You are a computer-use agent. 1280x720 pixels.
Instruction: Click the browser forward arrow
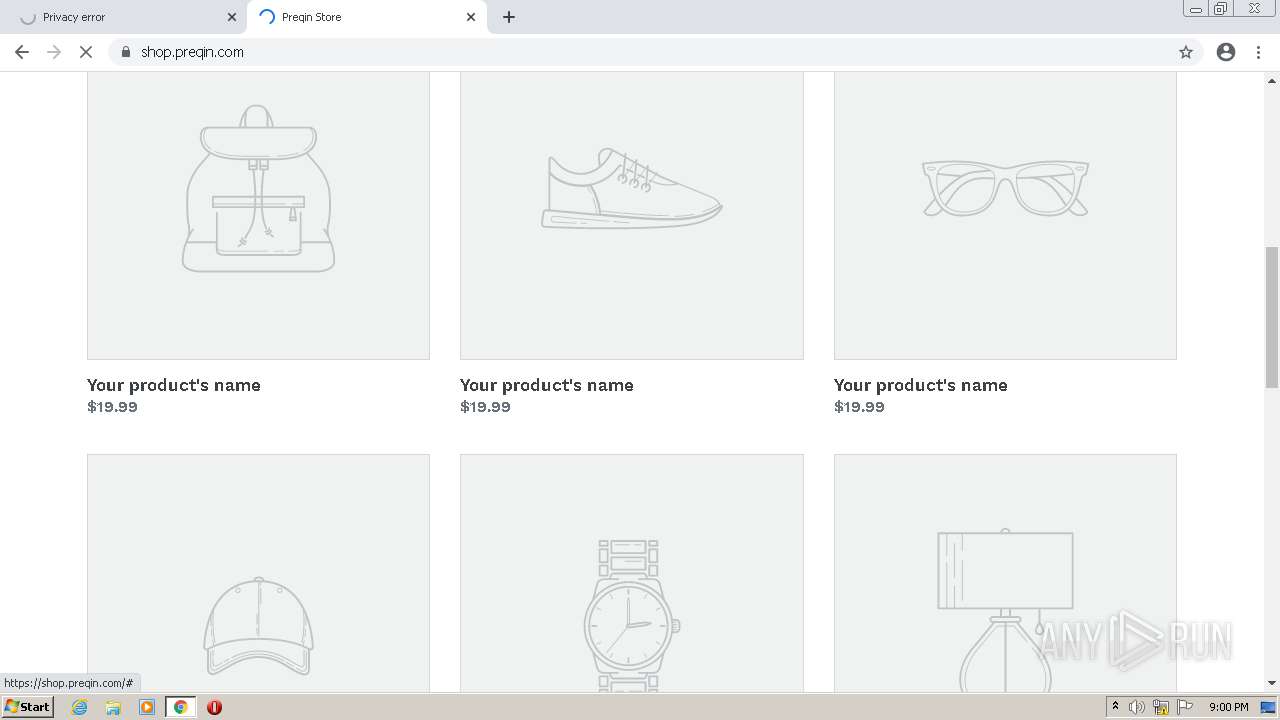54,52
